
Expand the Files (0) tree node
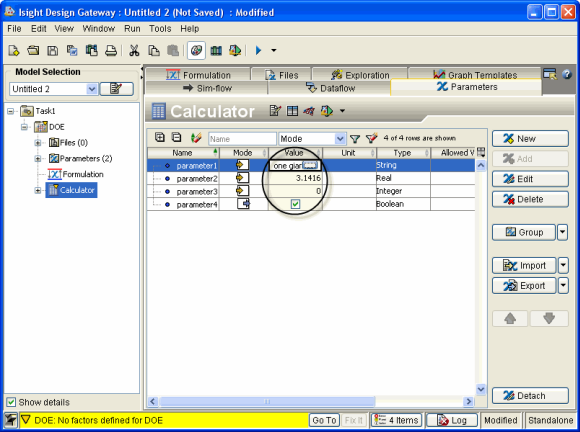tap(38, 143)
